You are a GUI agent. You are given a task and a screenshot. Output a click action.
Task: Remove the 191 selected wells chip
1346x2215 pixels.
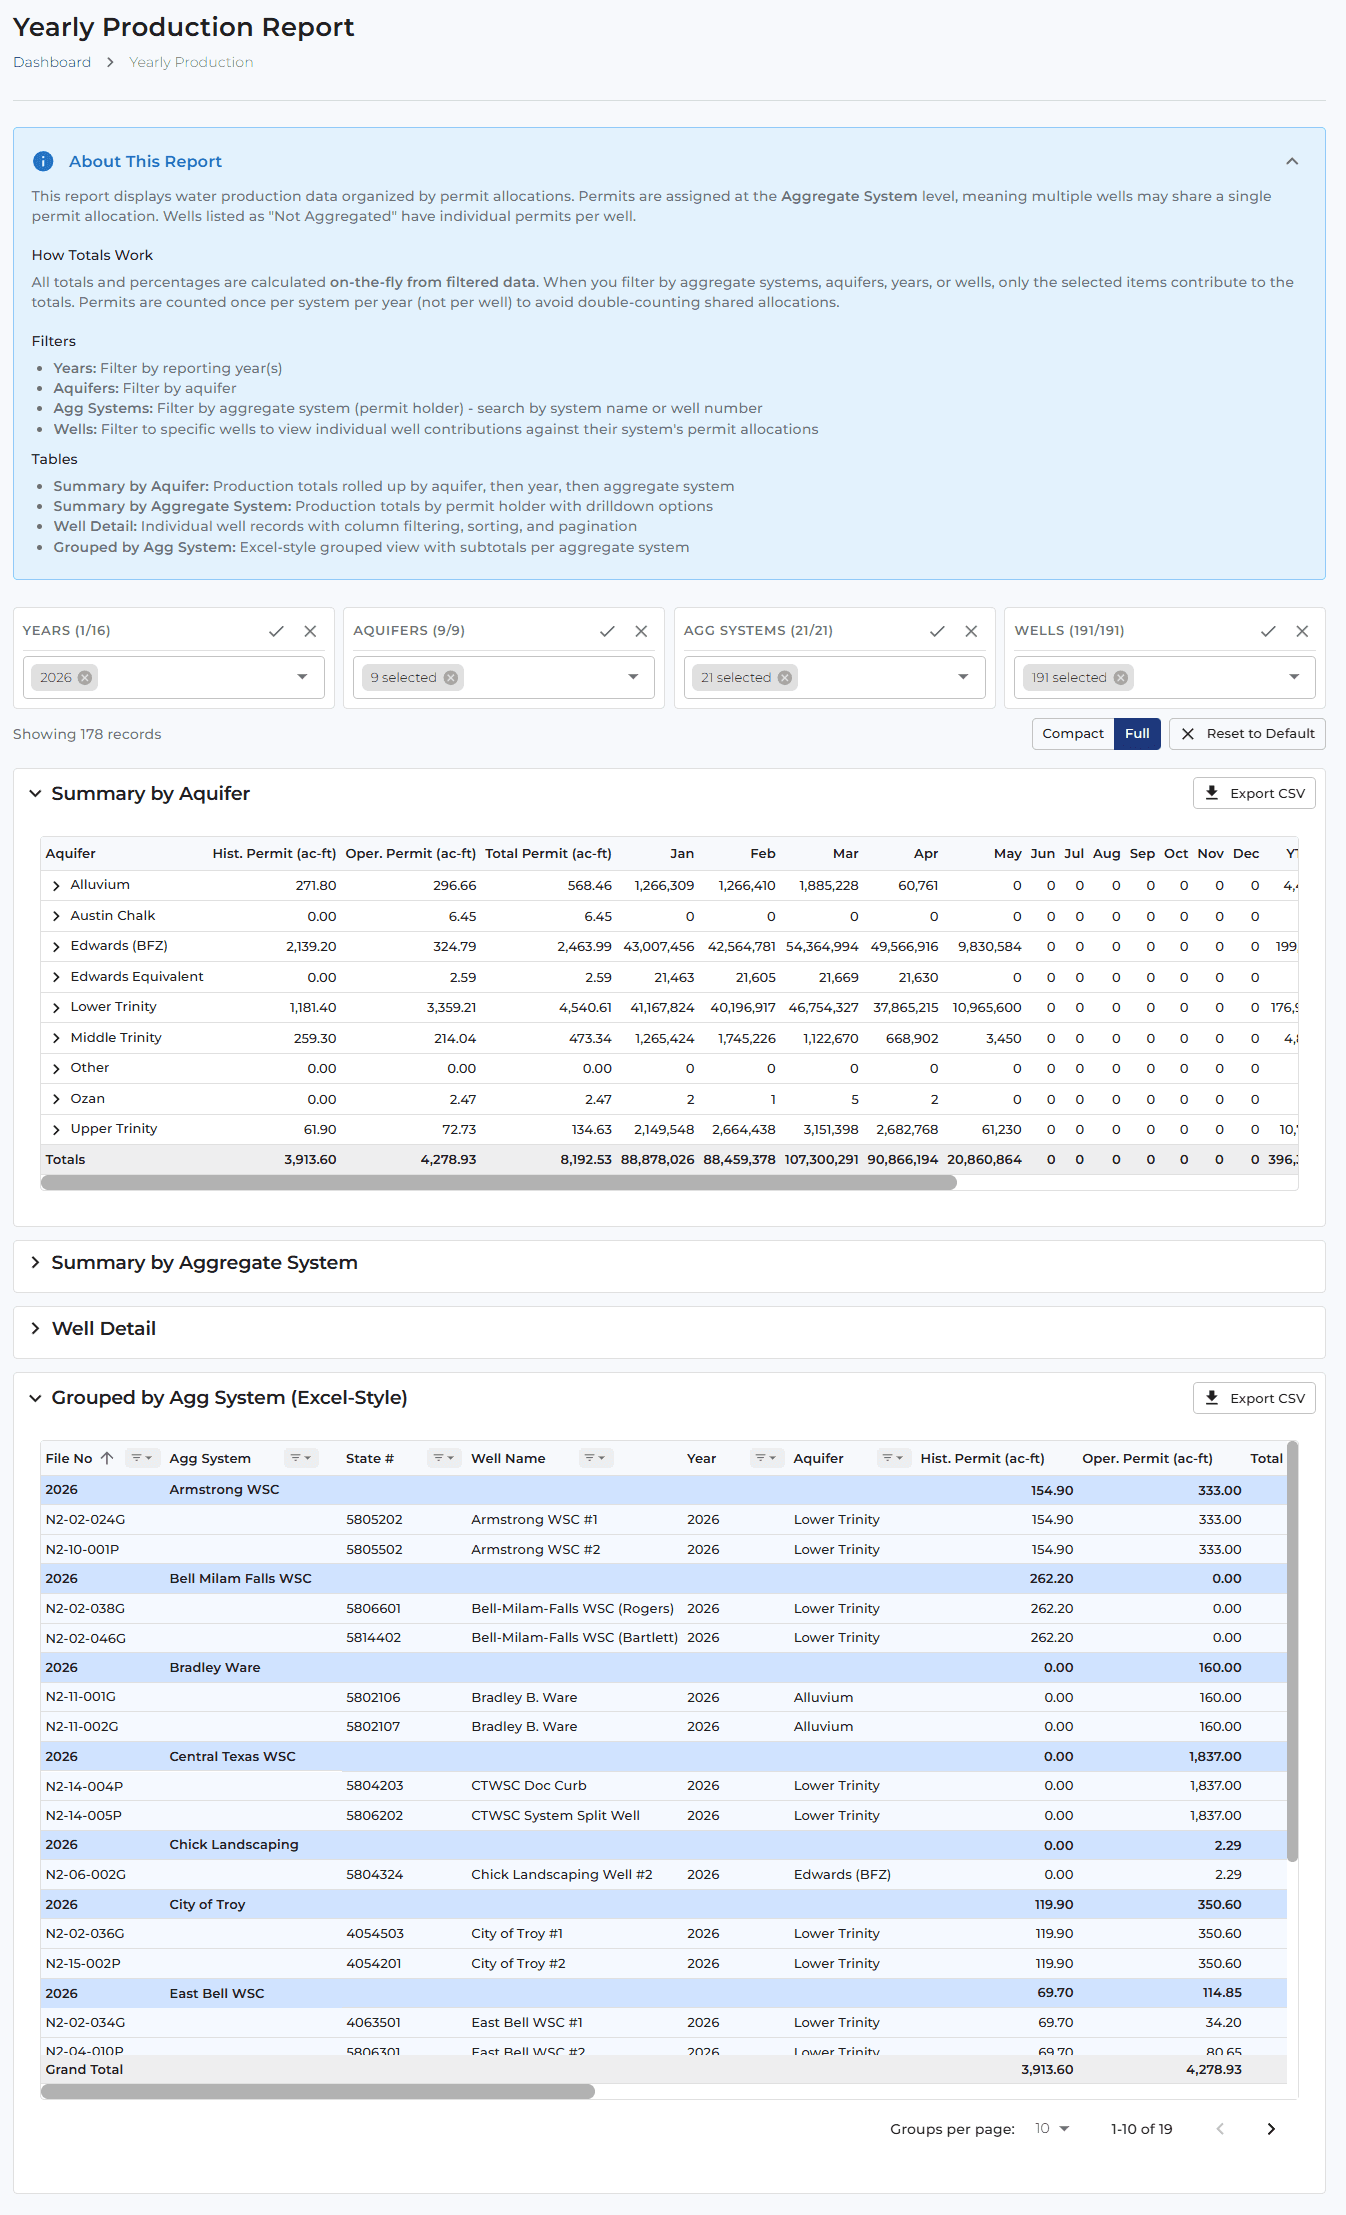[x=1121, y=677]
